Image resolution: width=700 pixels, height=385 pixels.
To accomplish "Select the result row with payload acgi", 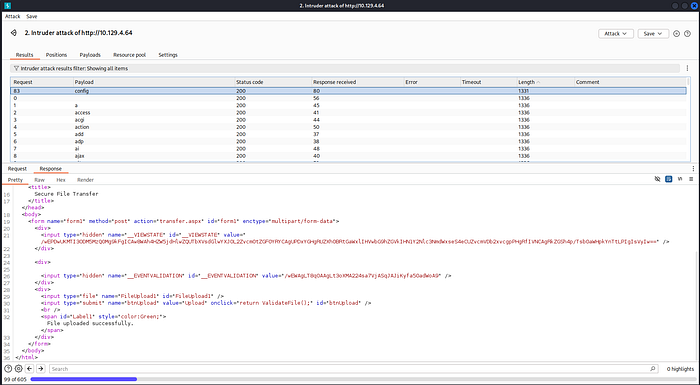I will coord(348,120).
